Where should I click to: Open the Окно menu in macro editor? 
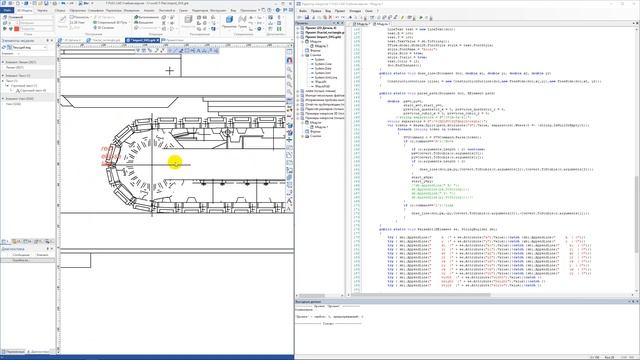[369, 11]
